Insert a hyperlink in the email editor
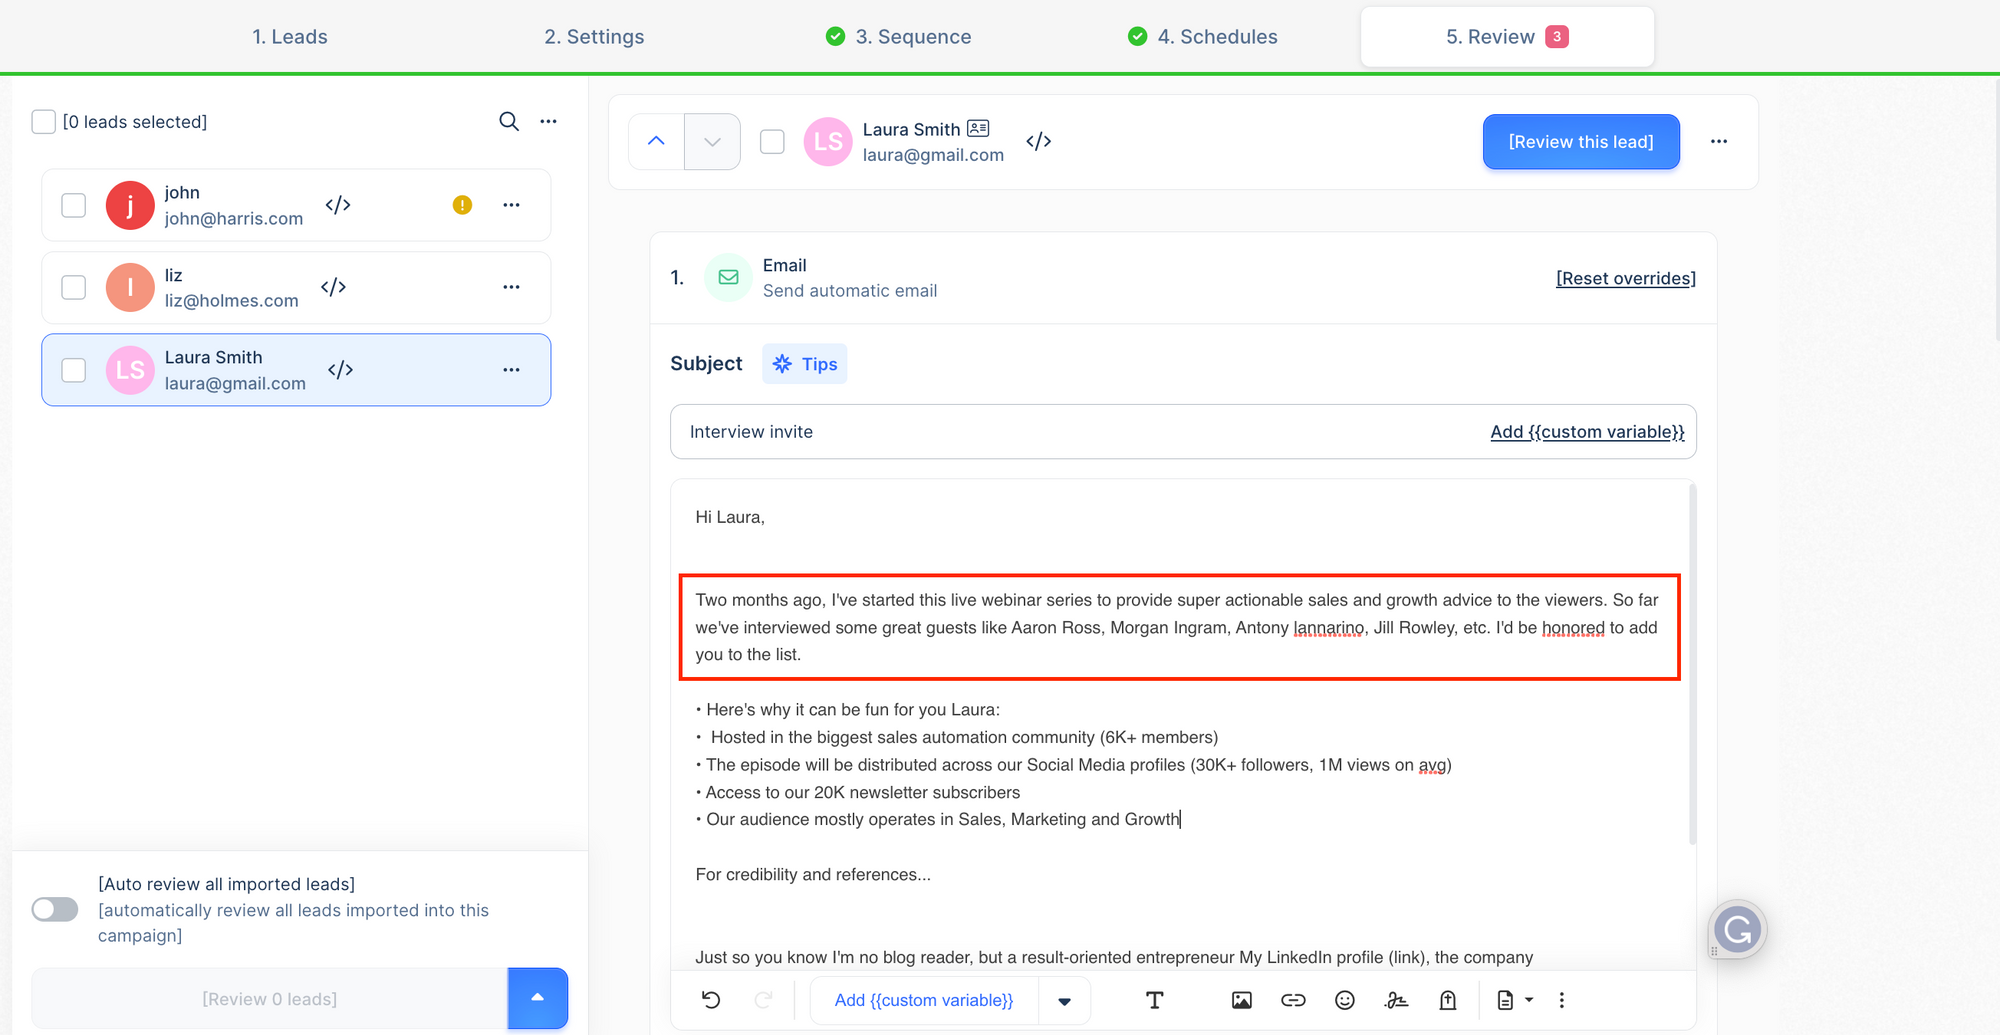Screen dimensions: 2000x1035 (1293, 1000)
